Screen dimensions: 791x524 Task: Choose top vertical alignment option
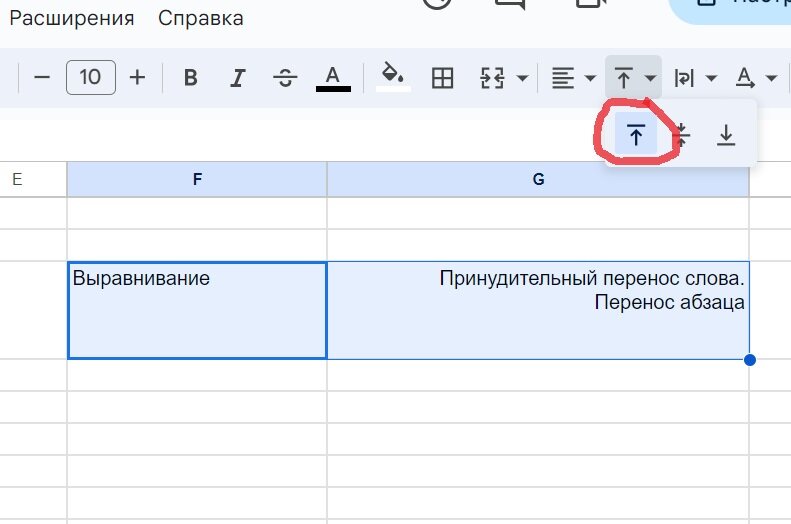click(x=636, y=135)
